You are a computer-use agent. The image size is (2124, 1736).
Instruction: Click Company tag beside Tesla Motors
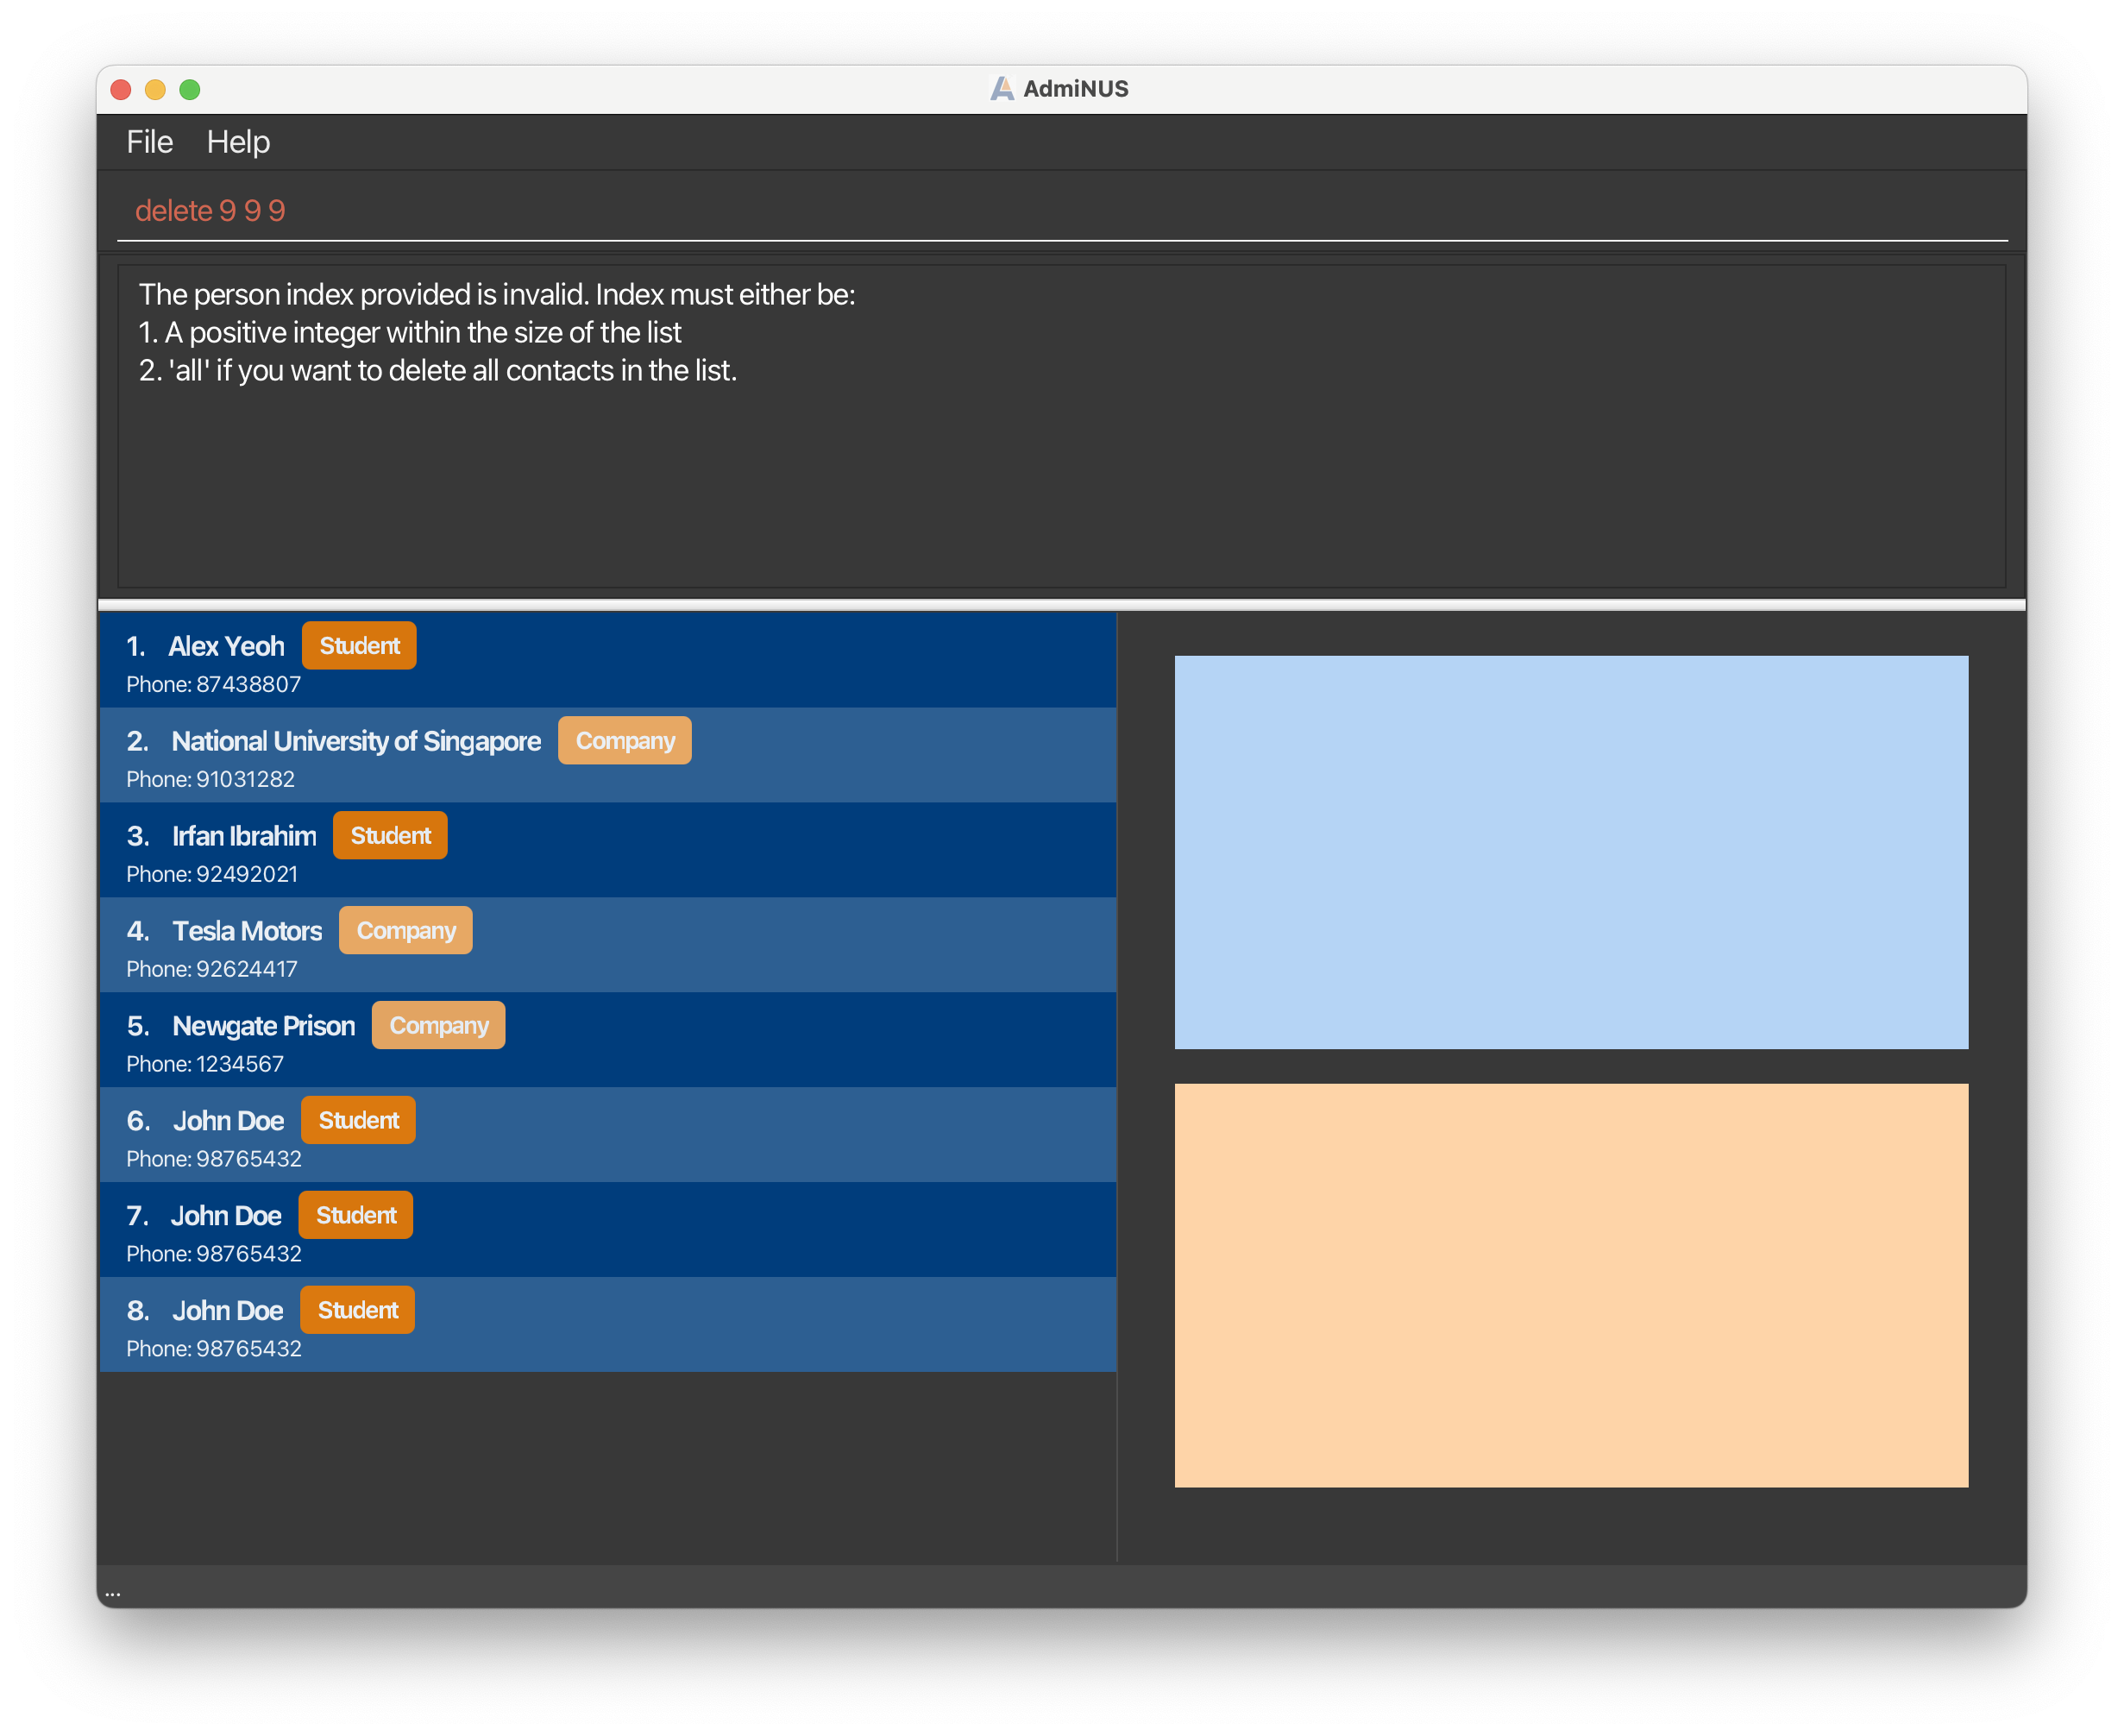pos(406,931)
